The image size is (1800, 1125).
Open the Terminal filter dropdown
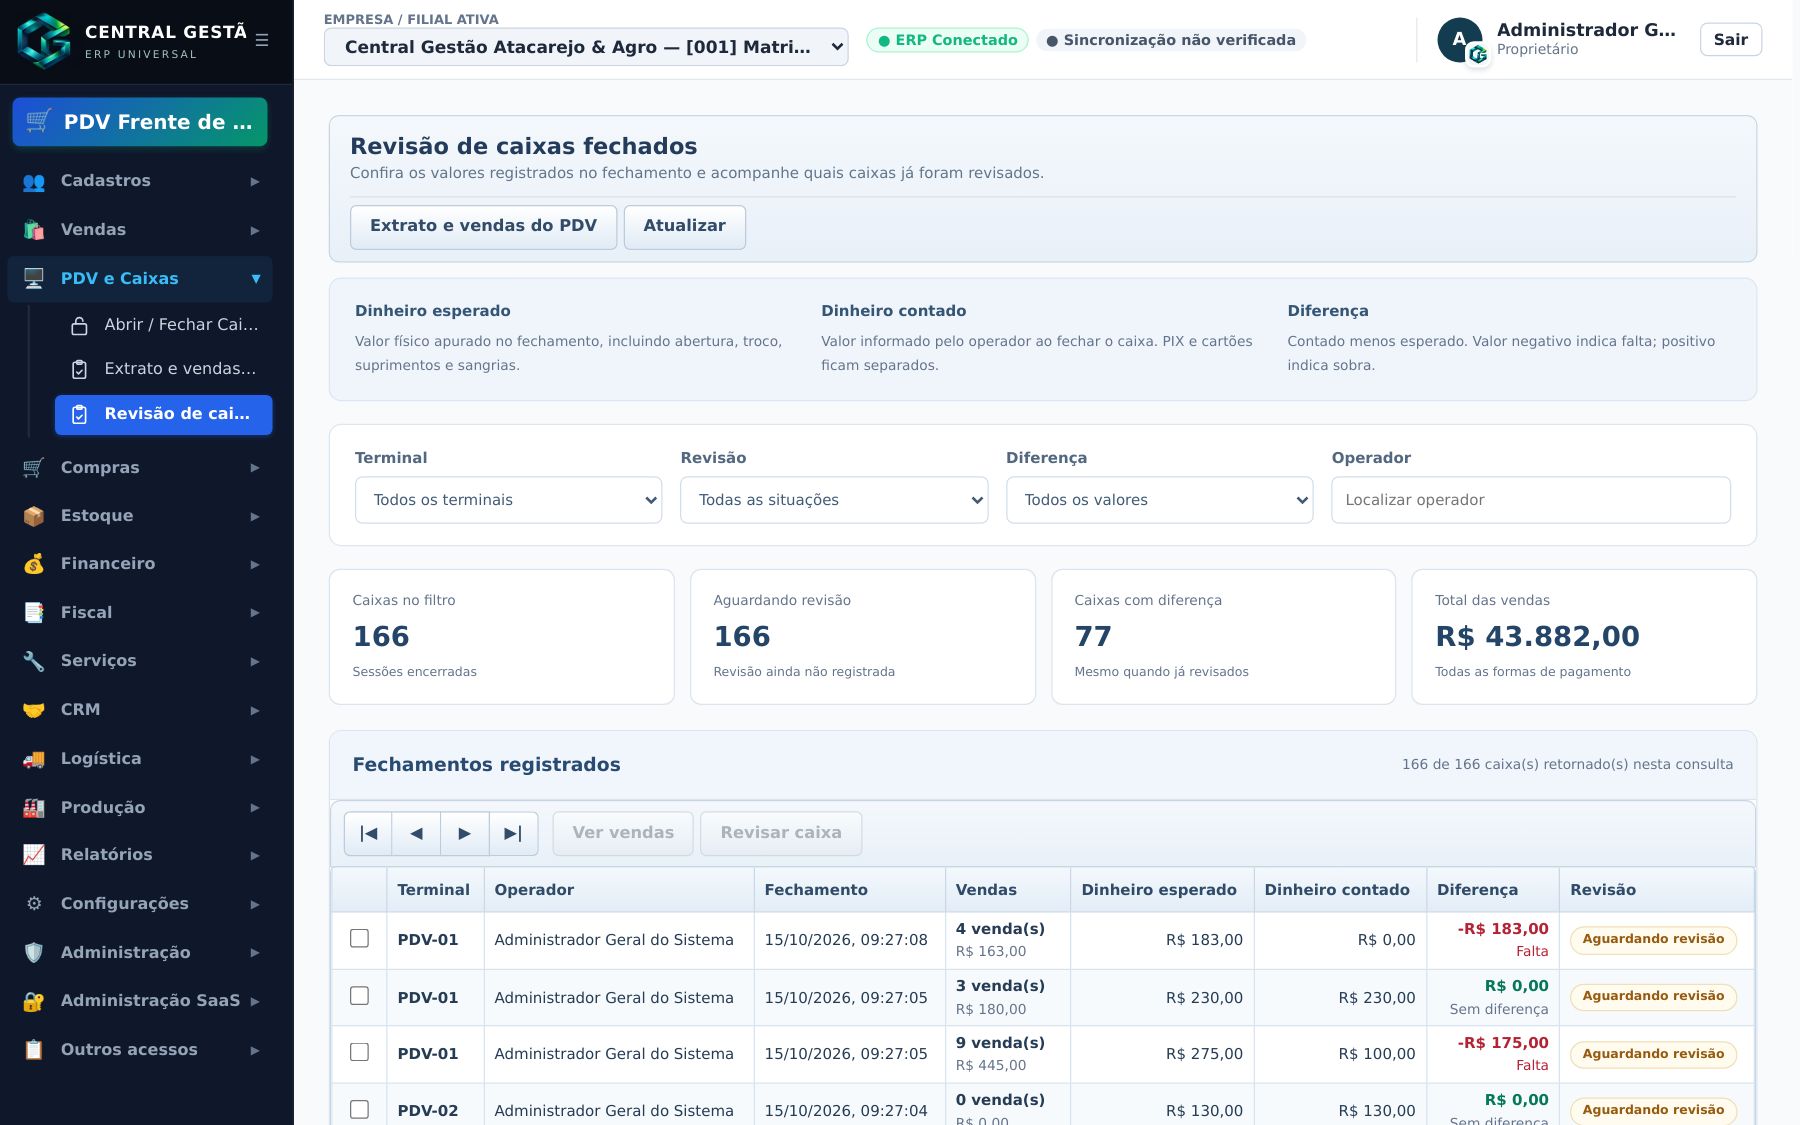tap(508, 500)
